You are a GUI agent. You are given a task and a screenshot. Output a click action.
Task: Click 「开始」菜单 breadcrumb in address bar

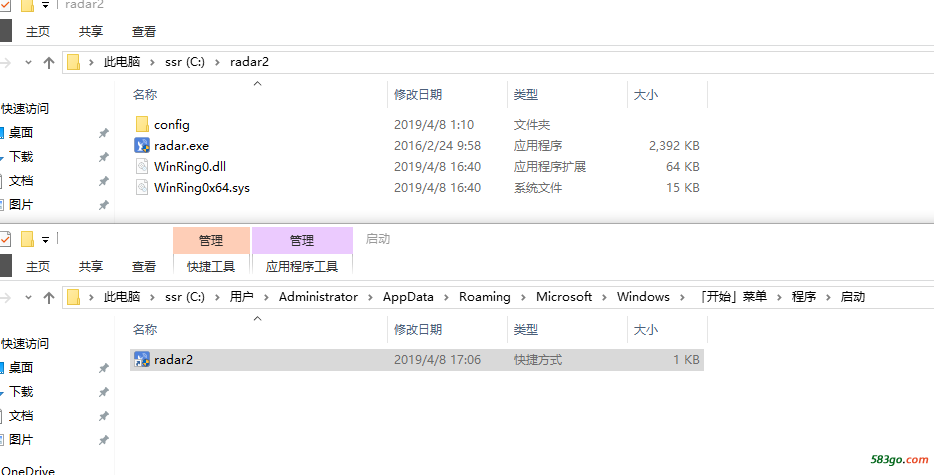[734, 297]
